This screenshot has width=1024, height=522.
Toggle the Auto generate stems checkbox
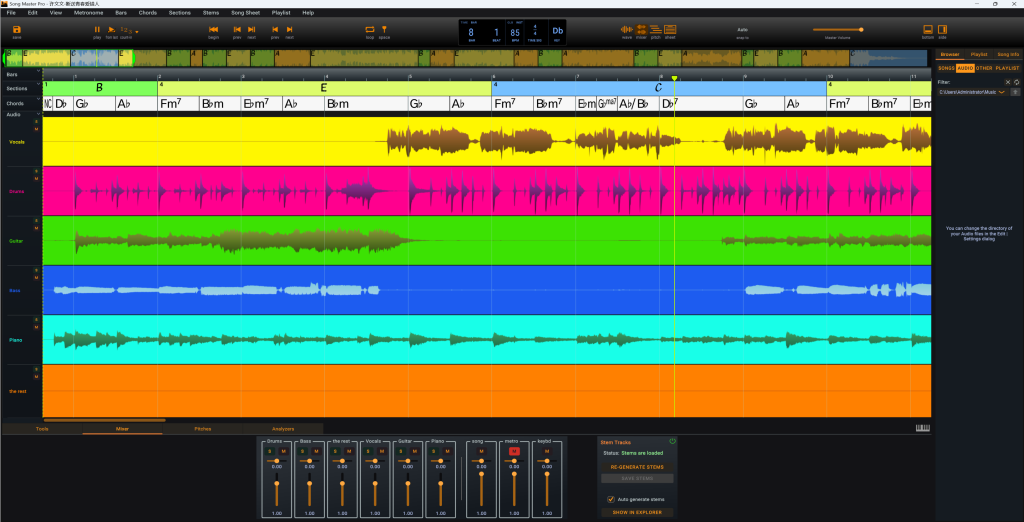(611, 499)
